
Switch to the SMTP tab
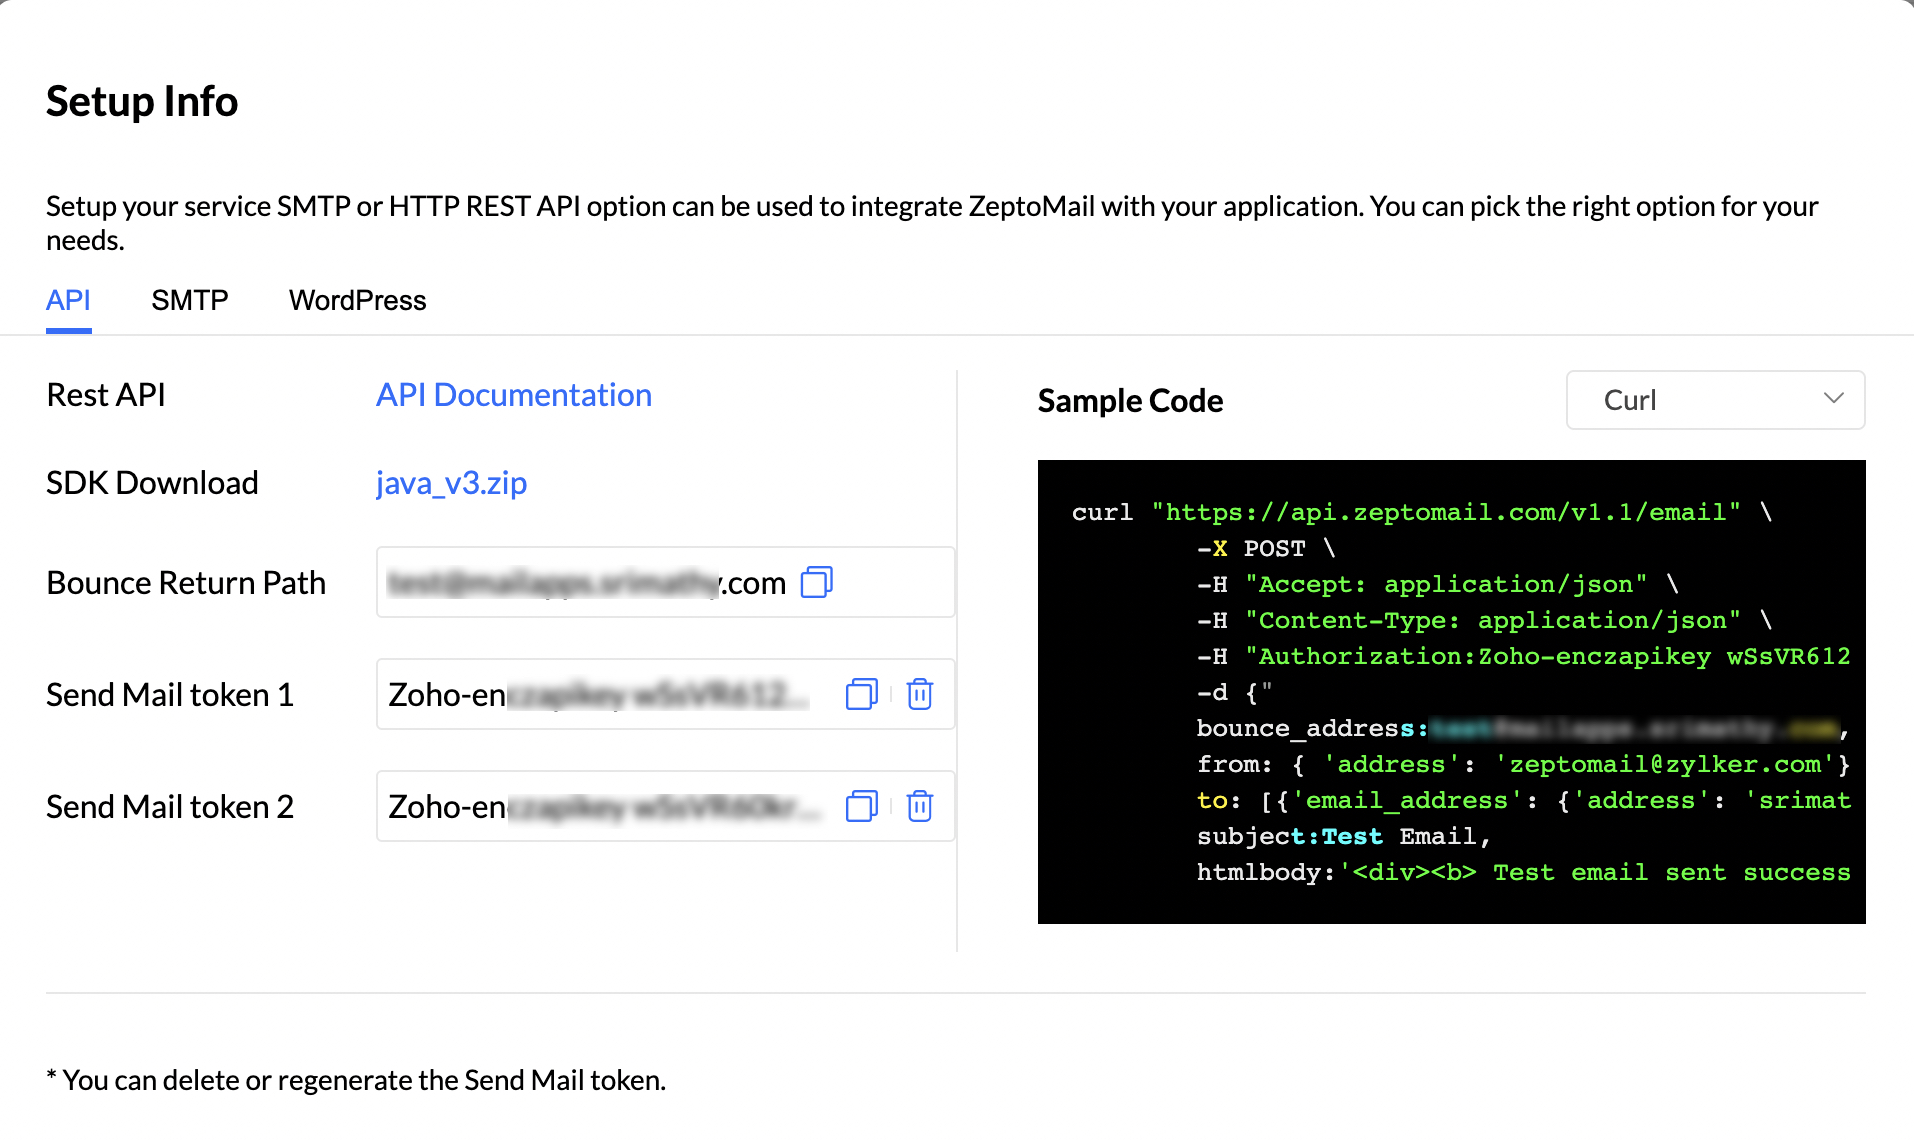[x=190, y=300]
